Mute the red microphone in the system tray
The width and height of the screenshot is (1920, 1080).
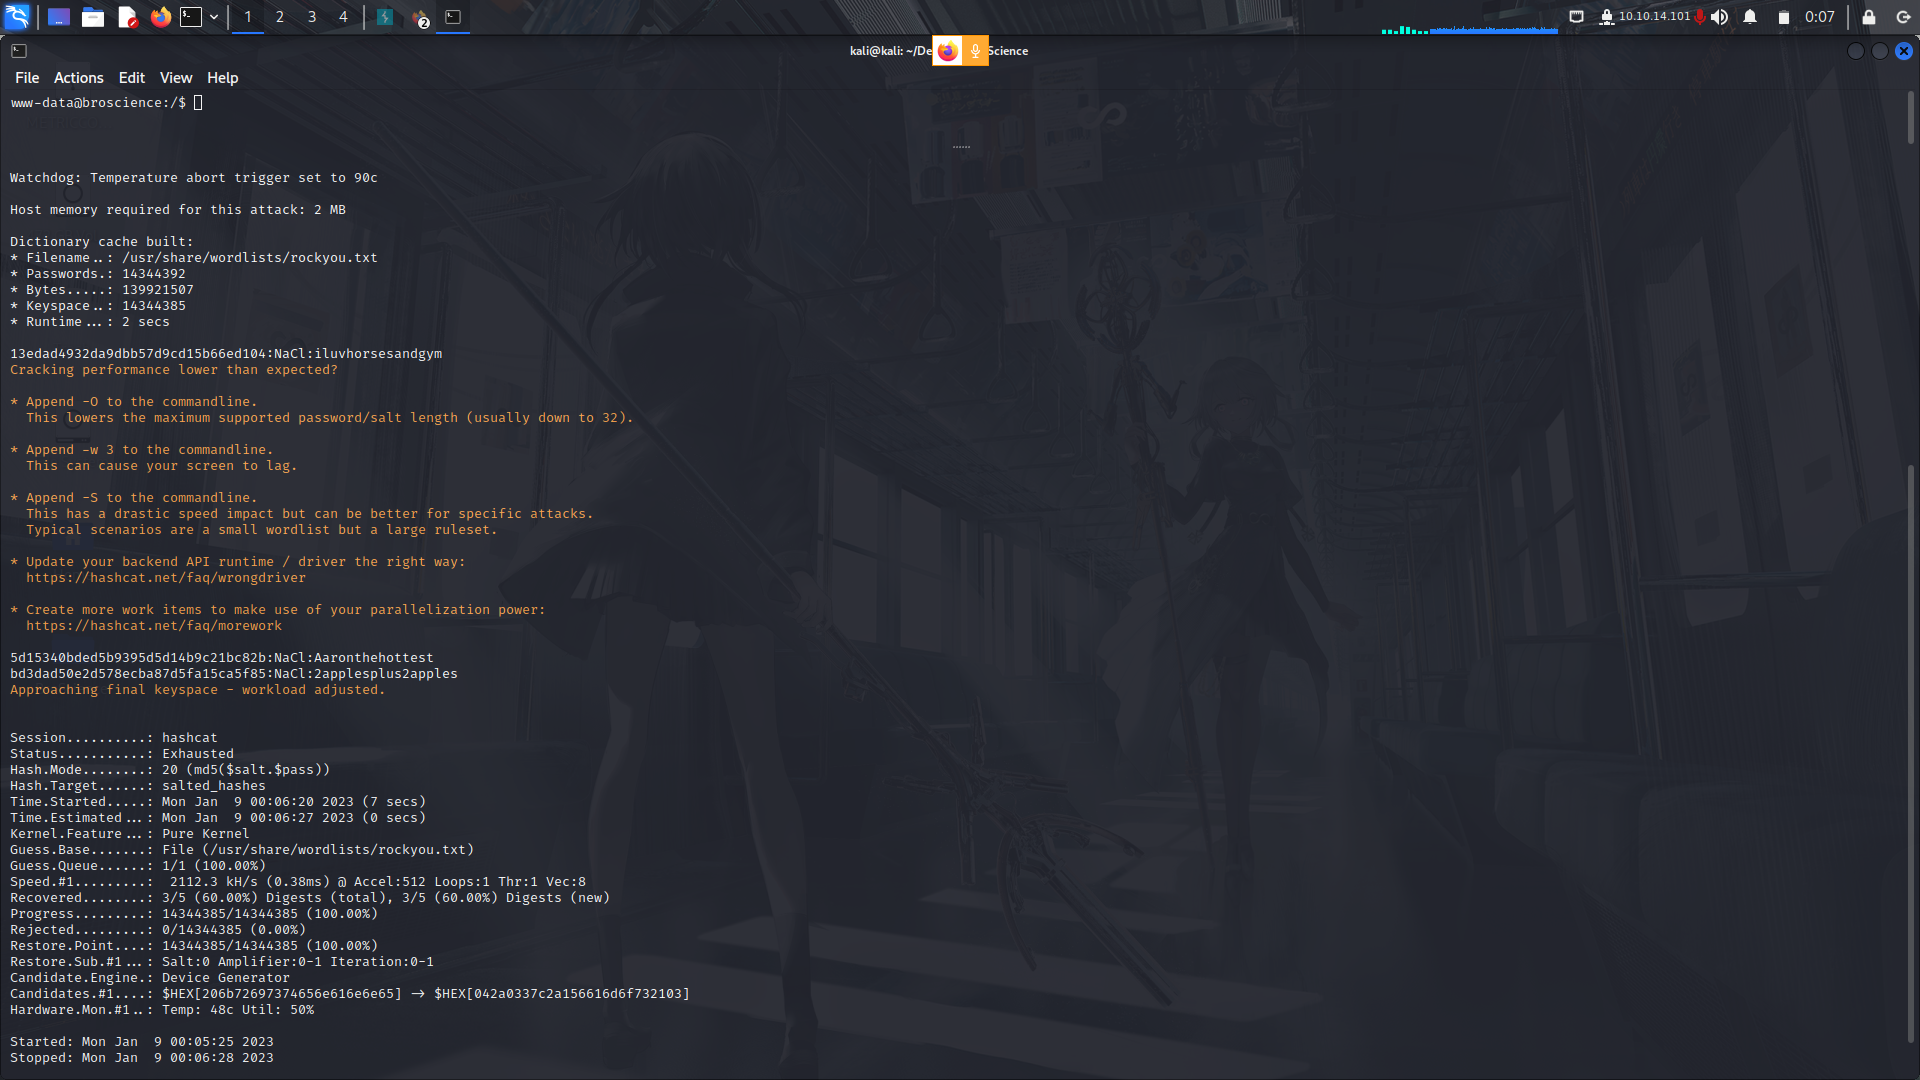pos(1699,17)
